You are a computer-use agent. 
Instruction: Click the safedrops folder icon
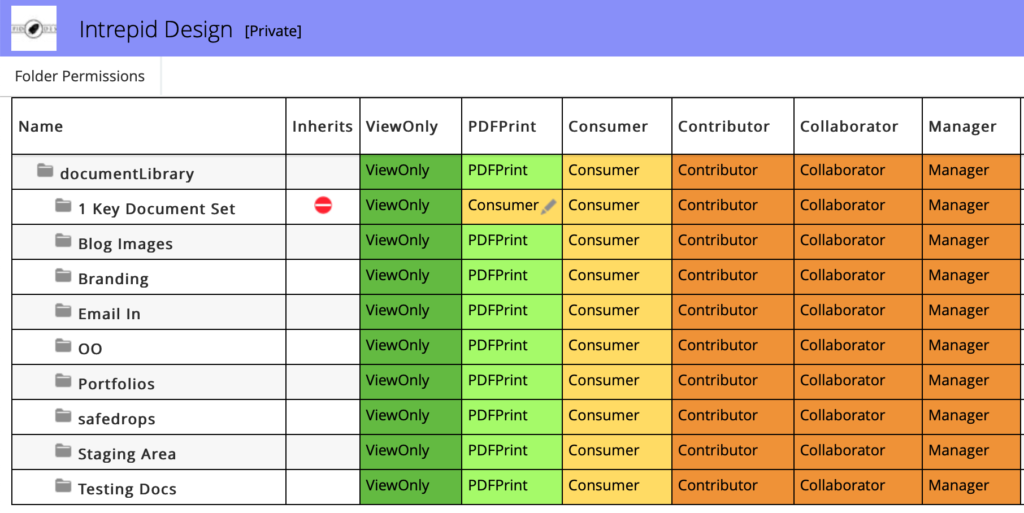pyautogui.click(x=63, y=417)
